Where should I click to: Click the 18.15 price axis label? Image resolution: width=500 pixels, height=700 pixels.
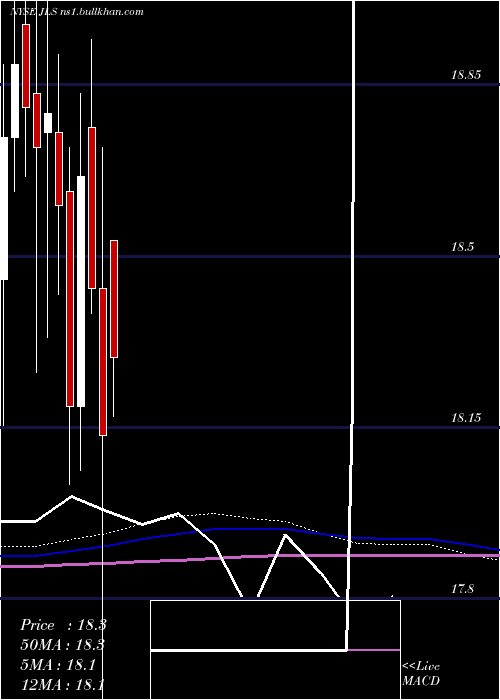coord(466,418)
